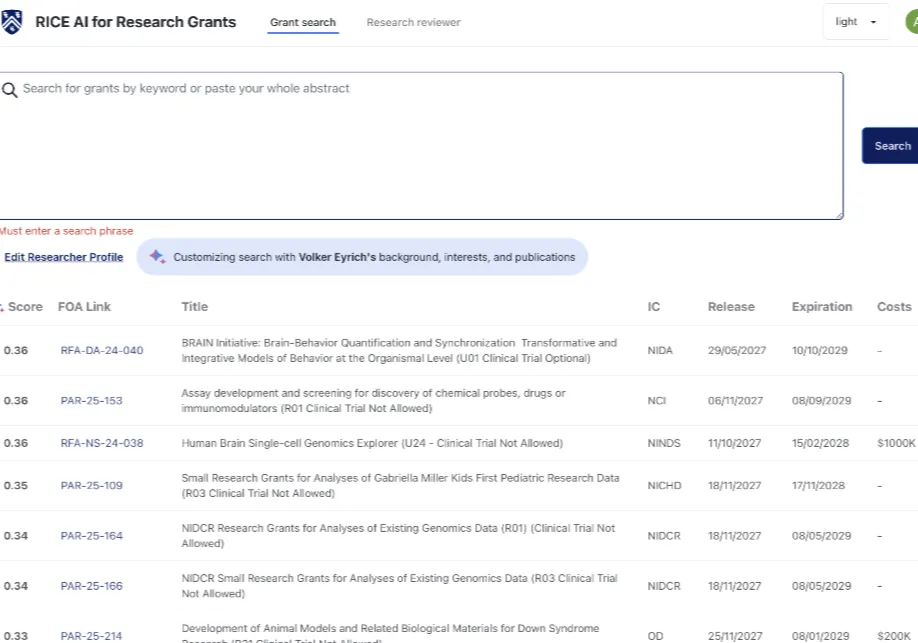918x643 pixels.
Task: Click the Customizing search with Volker Eyrich banner
Action: coord(362,256)
